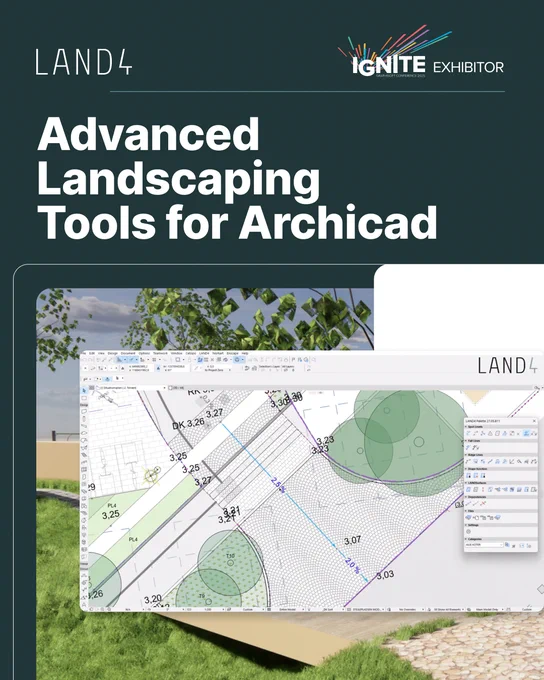Click third Shape function icon
This screenshot has height=680, width=544.
tap(483, 475)
